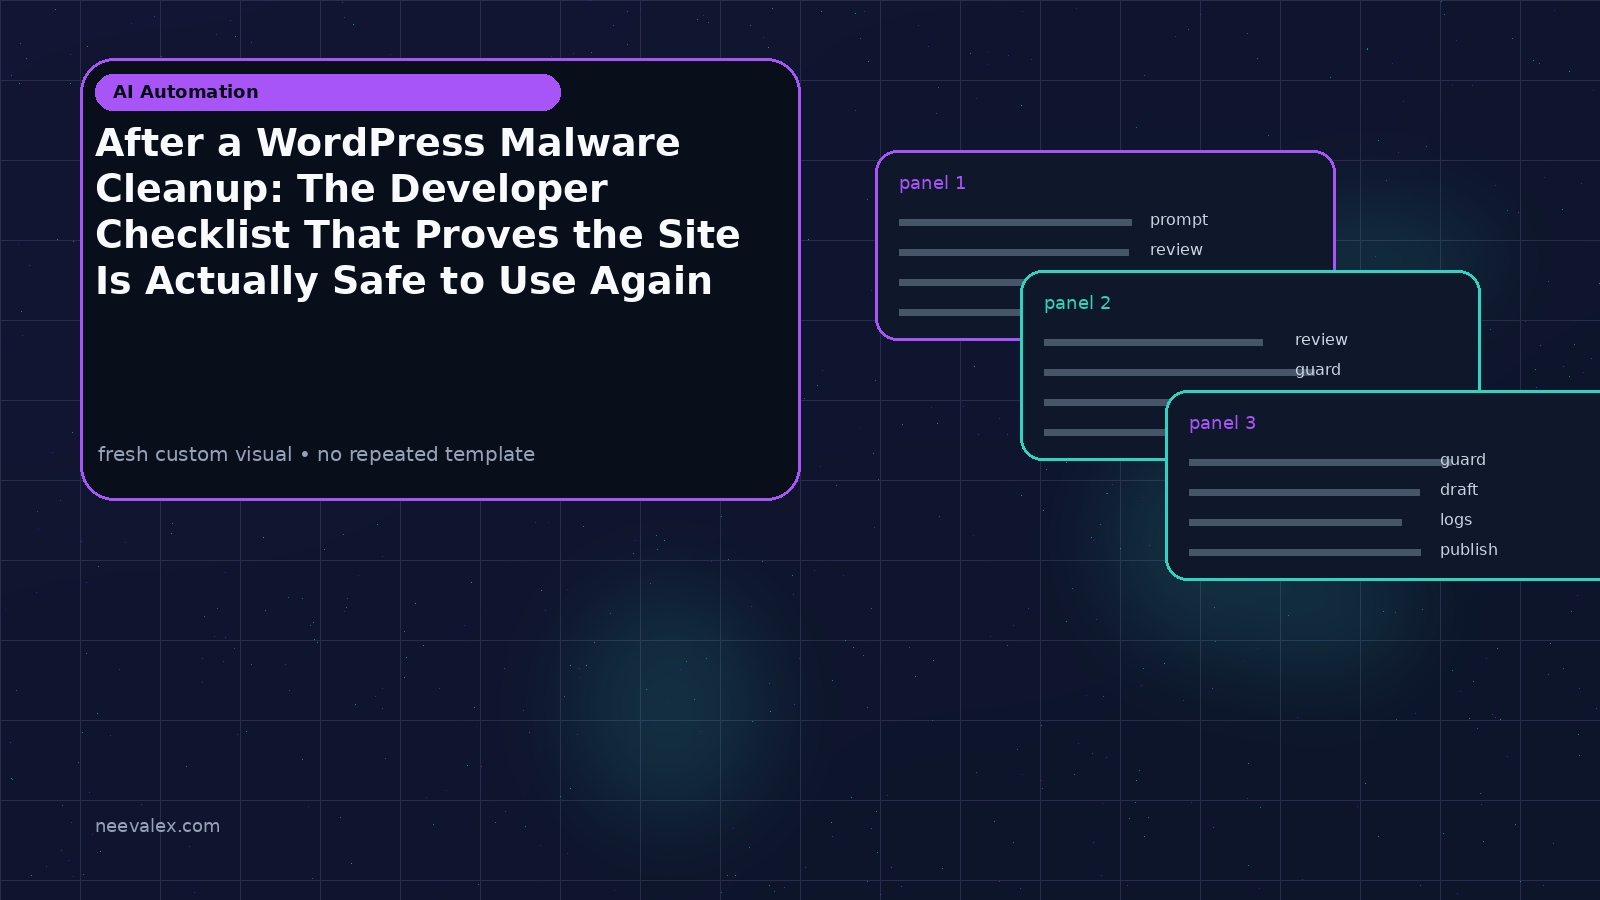The image size is (1600, 900).
Task: Click the 'panel 3' title
Action: point(1222,423)
